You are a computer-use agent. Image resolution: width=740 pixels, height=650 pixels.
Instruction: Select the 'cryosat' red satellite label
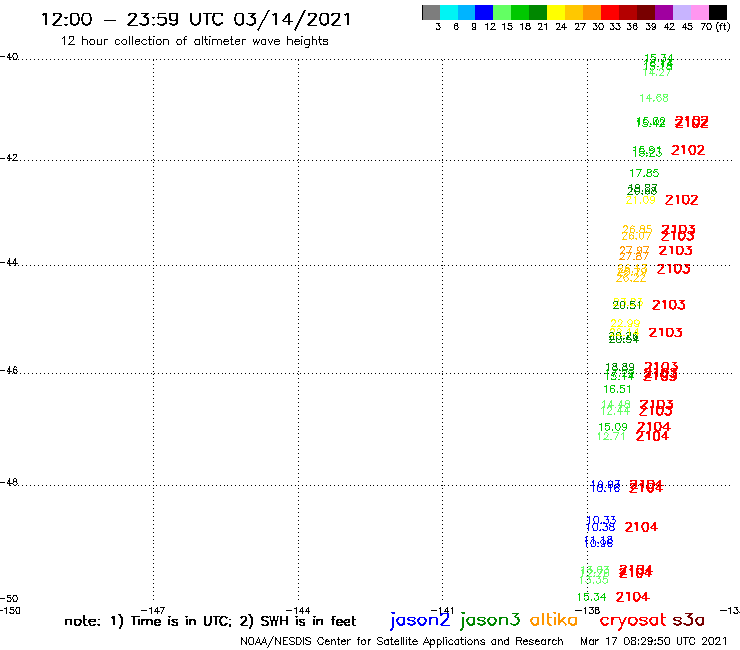632,620
